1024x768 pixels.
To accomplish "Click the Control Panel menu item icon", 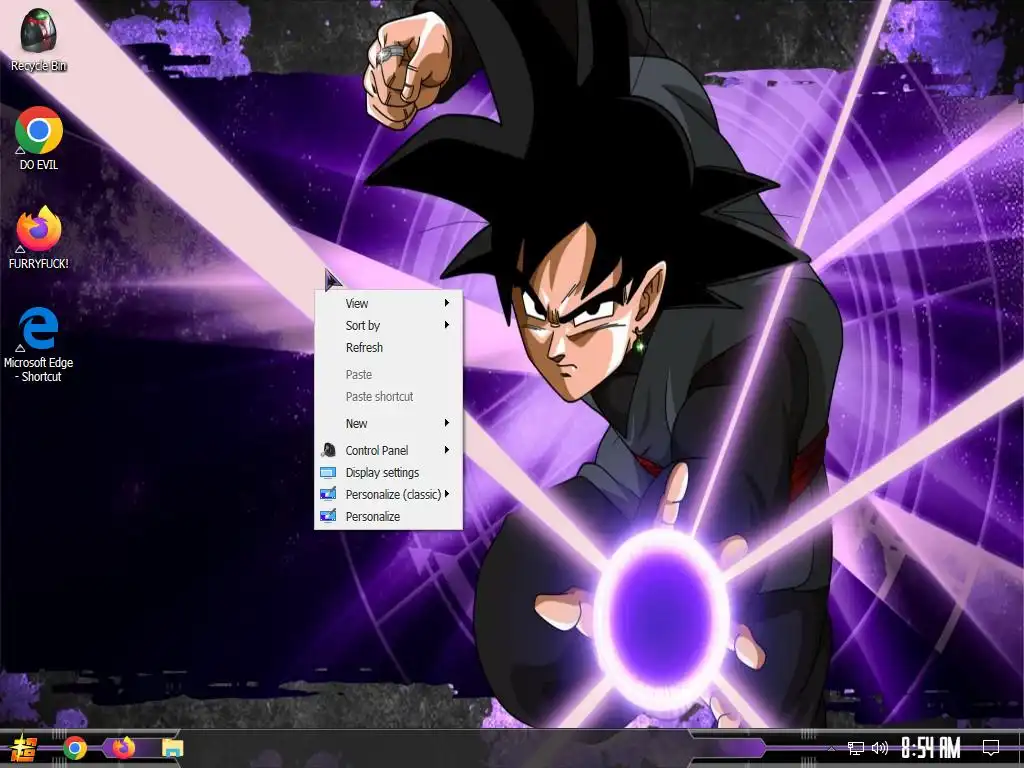I will click(x=328, y=450).
